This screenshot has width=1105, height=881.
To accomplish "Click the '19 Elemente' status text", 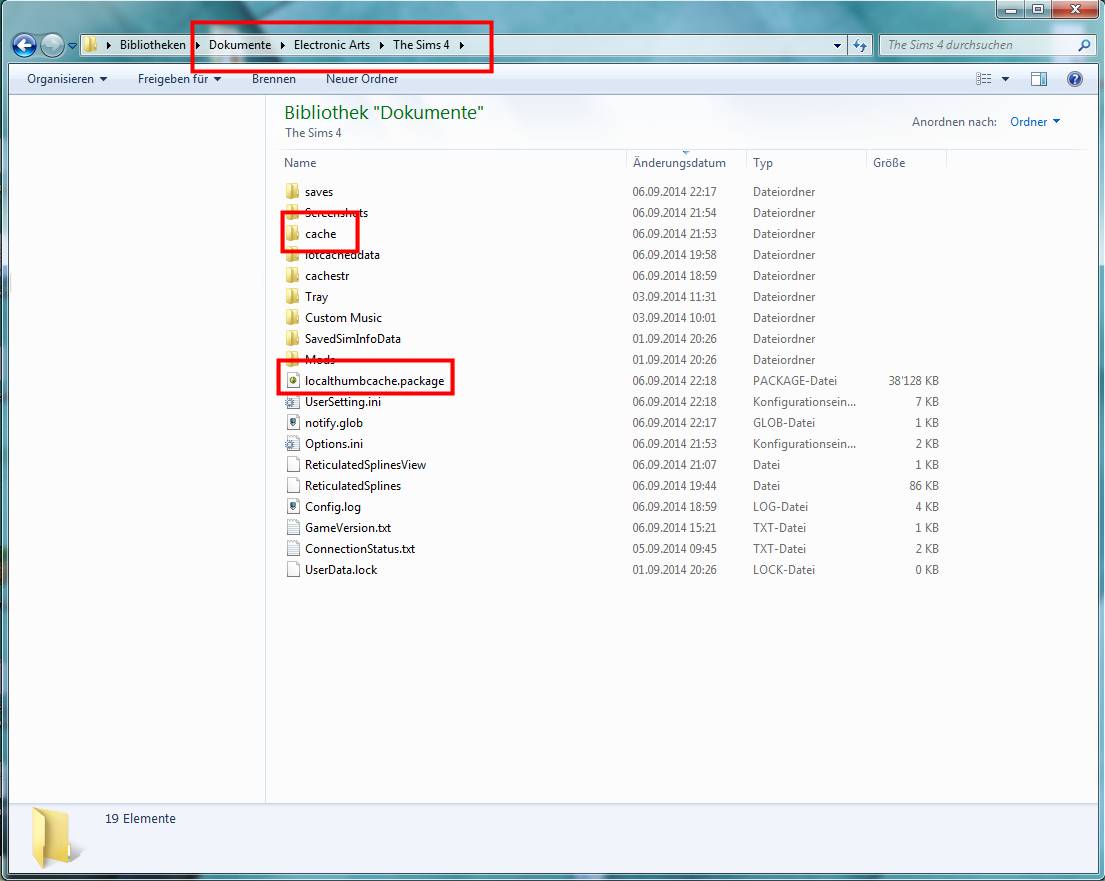I will (x=140, y=819).
